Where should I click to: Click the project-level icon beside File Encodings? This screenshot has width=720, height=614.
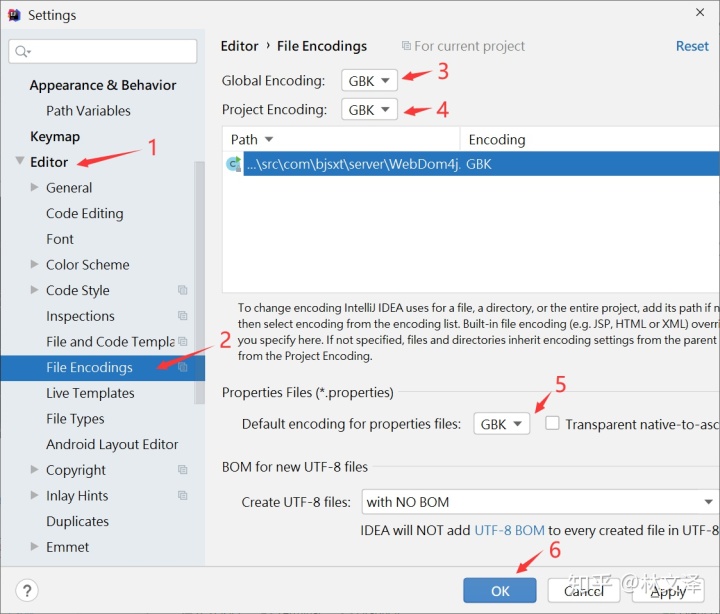[183, 367]
